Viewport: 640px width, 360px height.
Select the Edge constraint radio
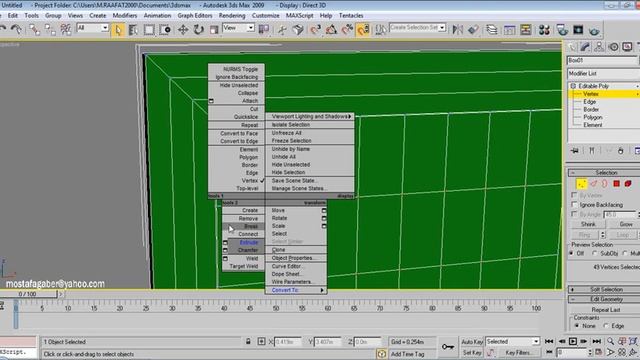[606, 326]
